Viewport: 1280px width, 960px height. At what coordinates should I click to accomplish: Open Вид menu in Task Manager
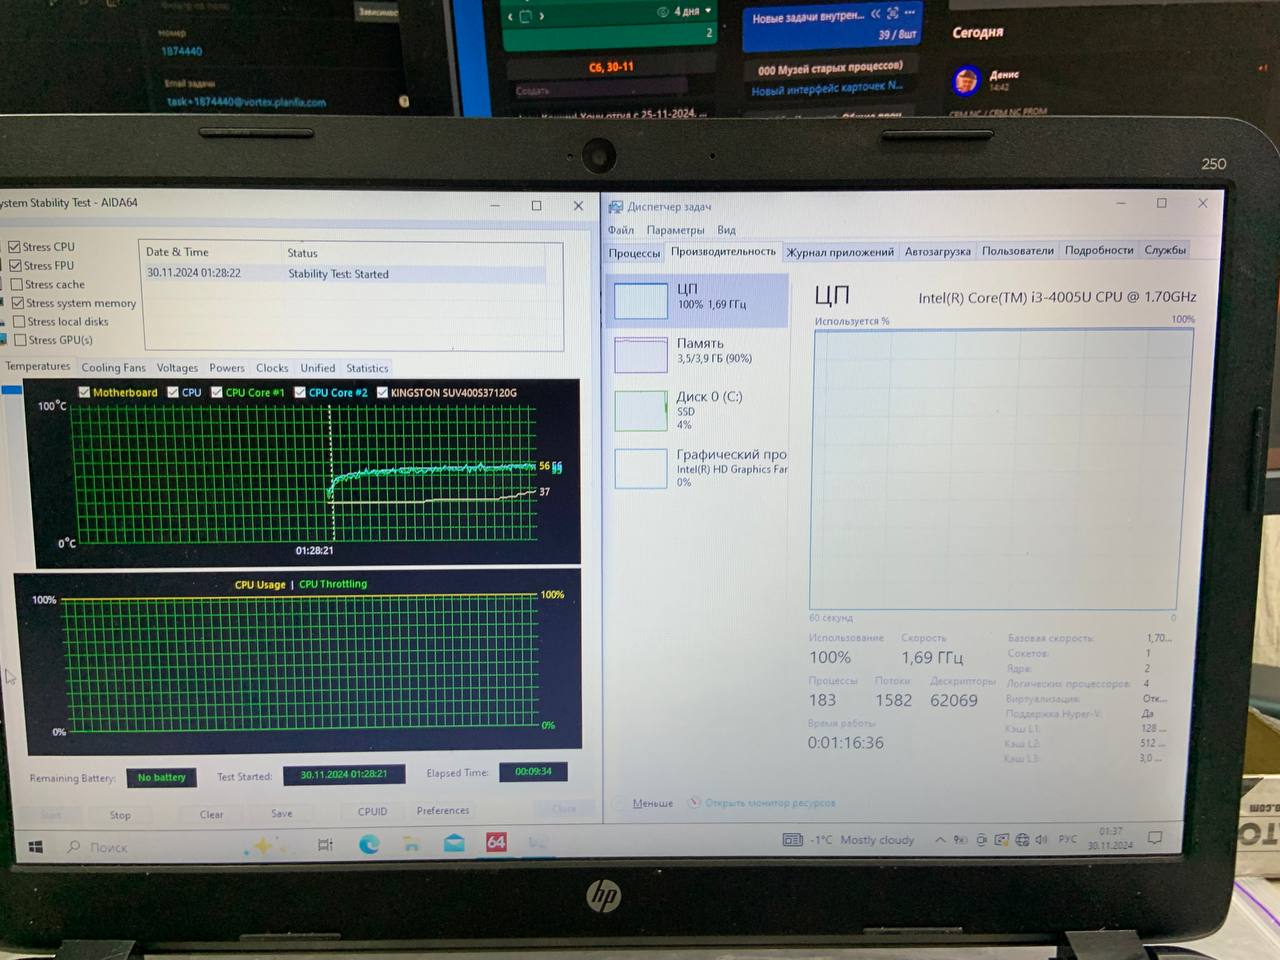pyautogui.click(x=726, y=230)
